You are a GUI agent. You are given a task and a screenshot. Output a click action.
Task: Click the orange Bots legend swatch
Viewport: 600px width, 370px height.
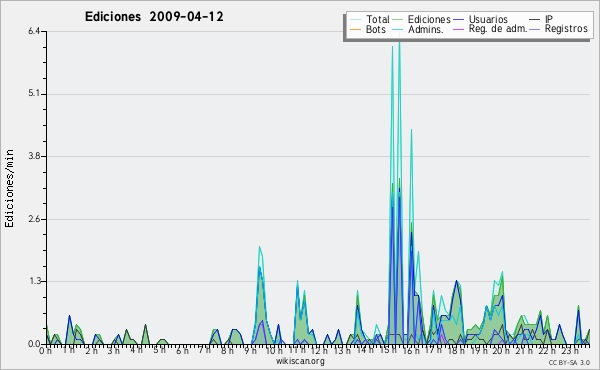click(355, 29)
